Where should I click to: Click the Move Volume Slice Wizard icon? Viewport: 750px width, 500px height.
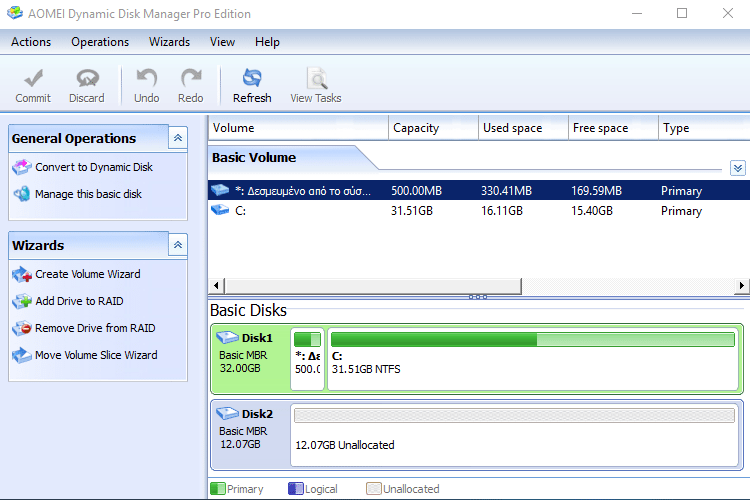coord(22,355)
